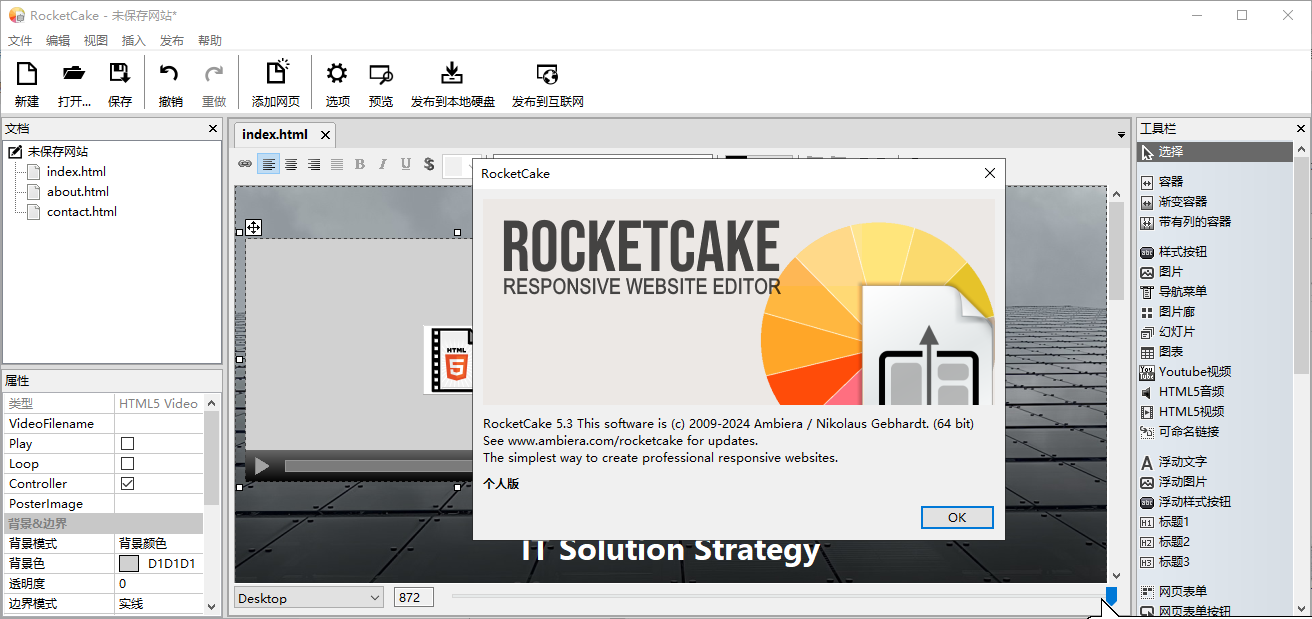This screenshot has width=1312, height=619.
Task: Enable the Loop checkbox
Action: (x=125, y=463)
